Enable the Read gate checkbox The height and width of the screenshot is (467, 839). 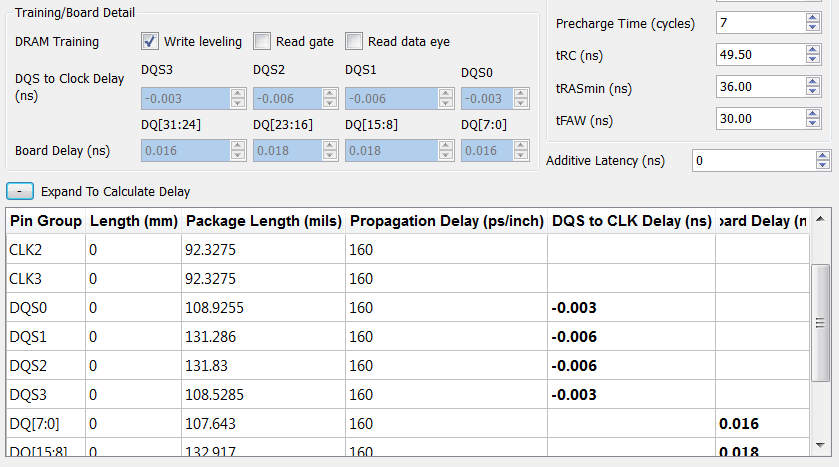262,41
